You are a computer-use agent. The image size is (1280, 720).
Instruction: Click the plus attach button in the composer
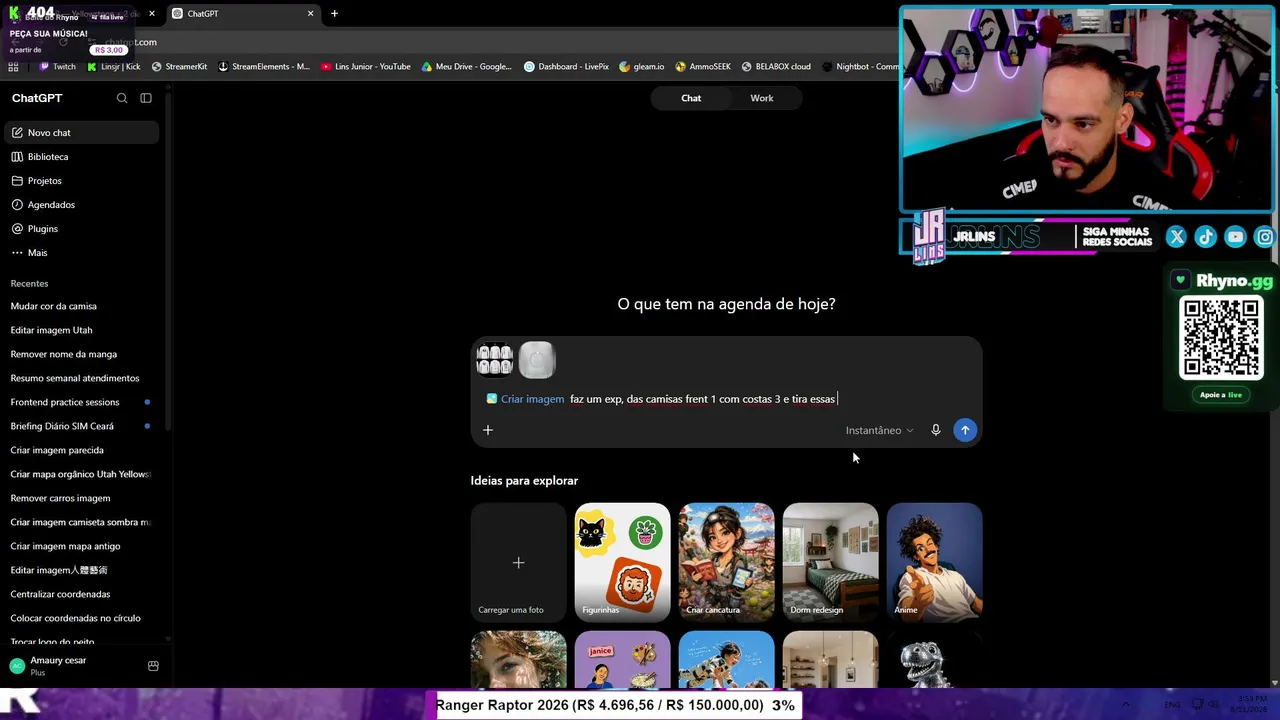[x=488, y=430]
